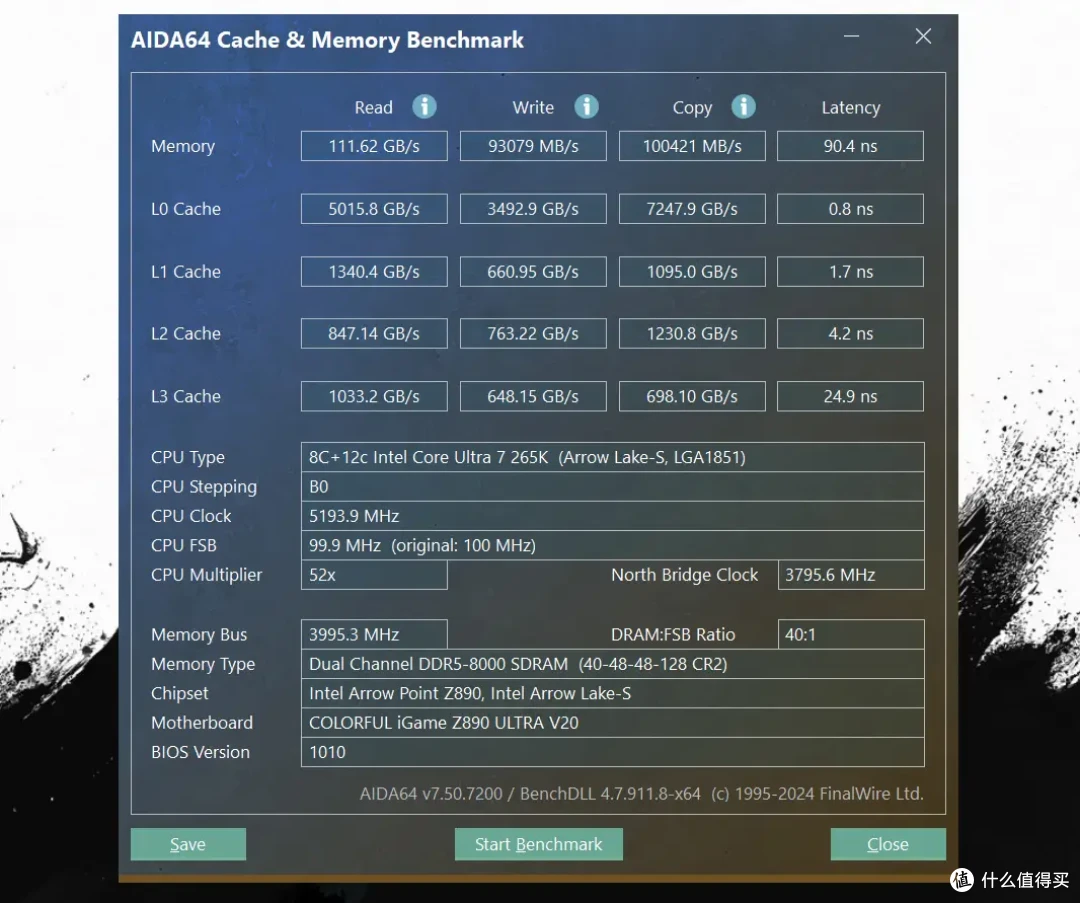Click L1 Cache Write 660.95 GB/s
Viewport: 1080px width, 903px height.
(x=533, y=271)
